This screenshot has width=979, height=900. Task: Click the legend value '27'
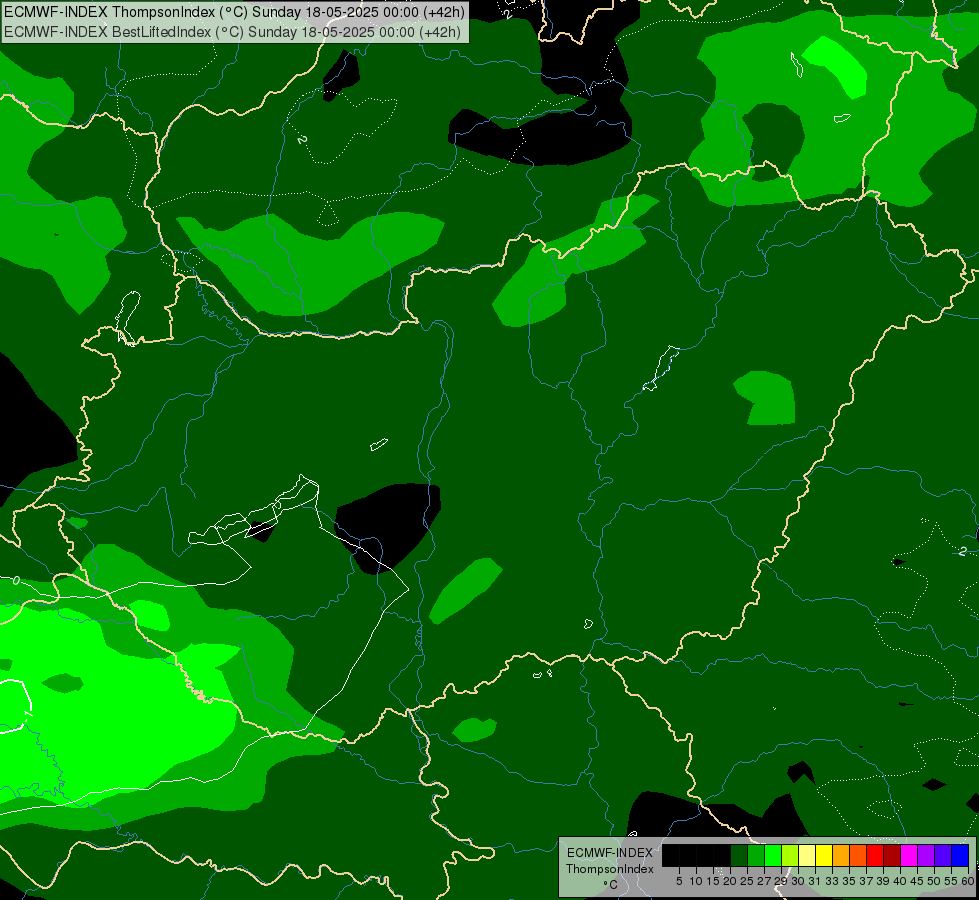click(x=764, y=881)
